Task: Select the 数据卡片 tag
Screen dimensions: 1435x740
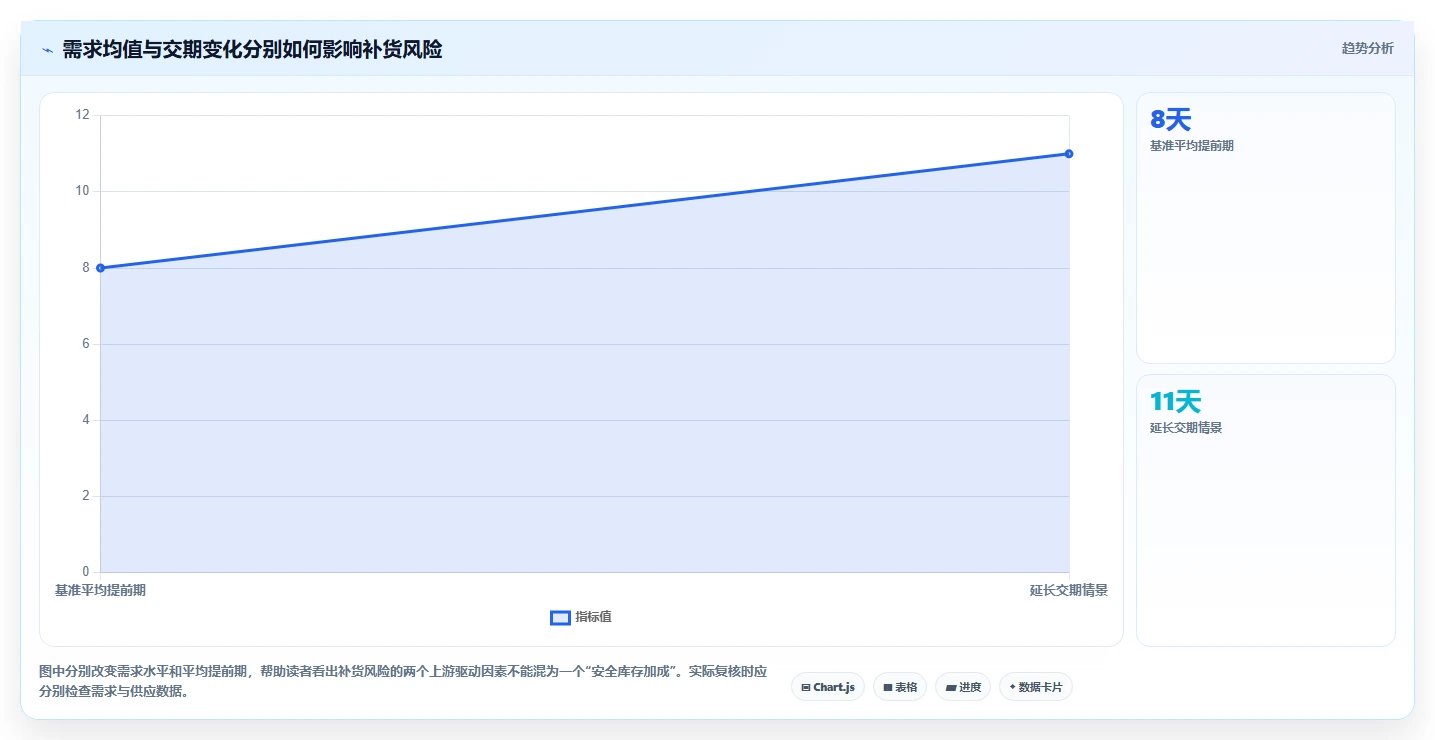Action: (1036, 687)
